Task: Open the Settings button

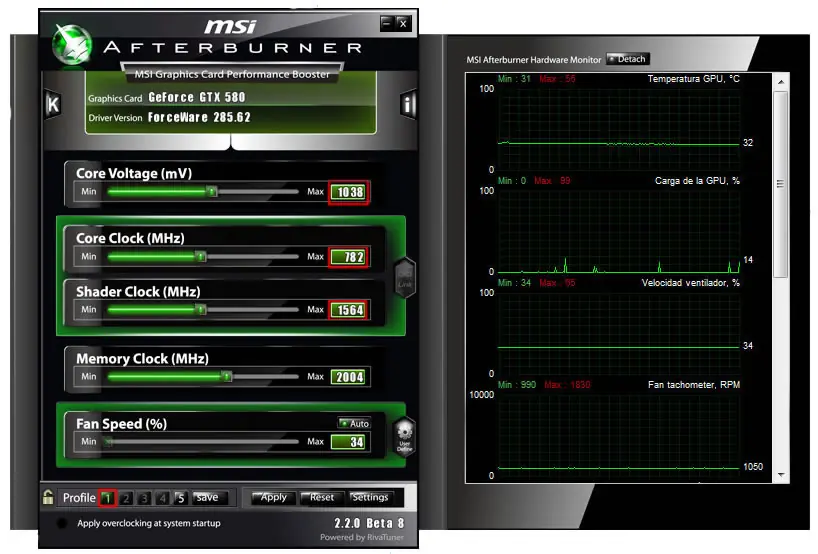Action: (x=370, y=498)
